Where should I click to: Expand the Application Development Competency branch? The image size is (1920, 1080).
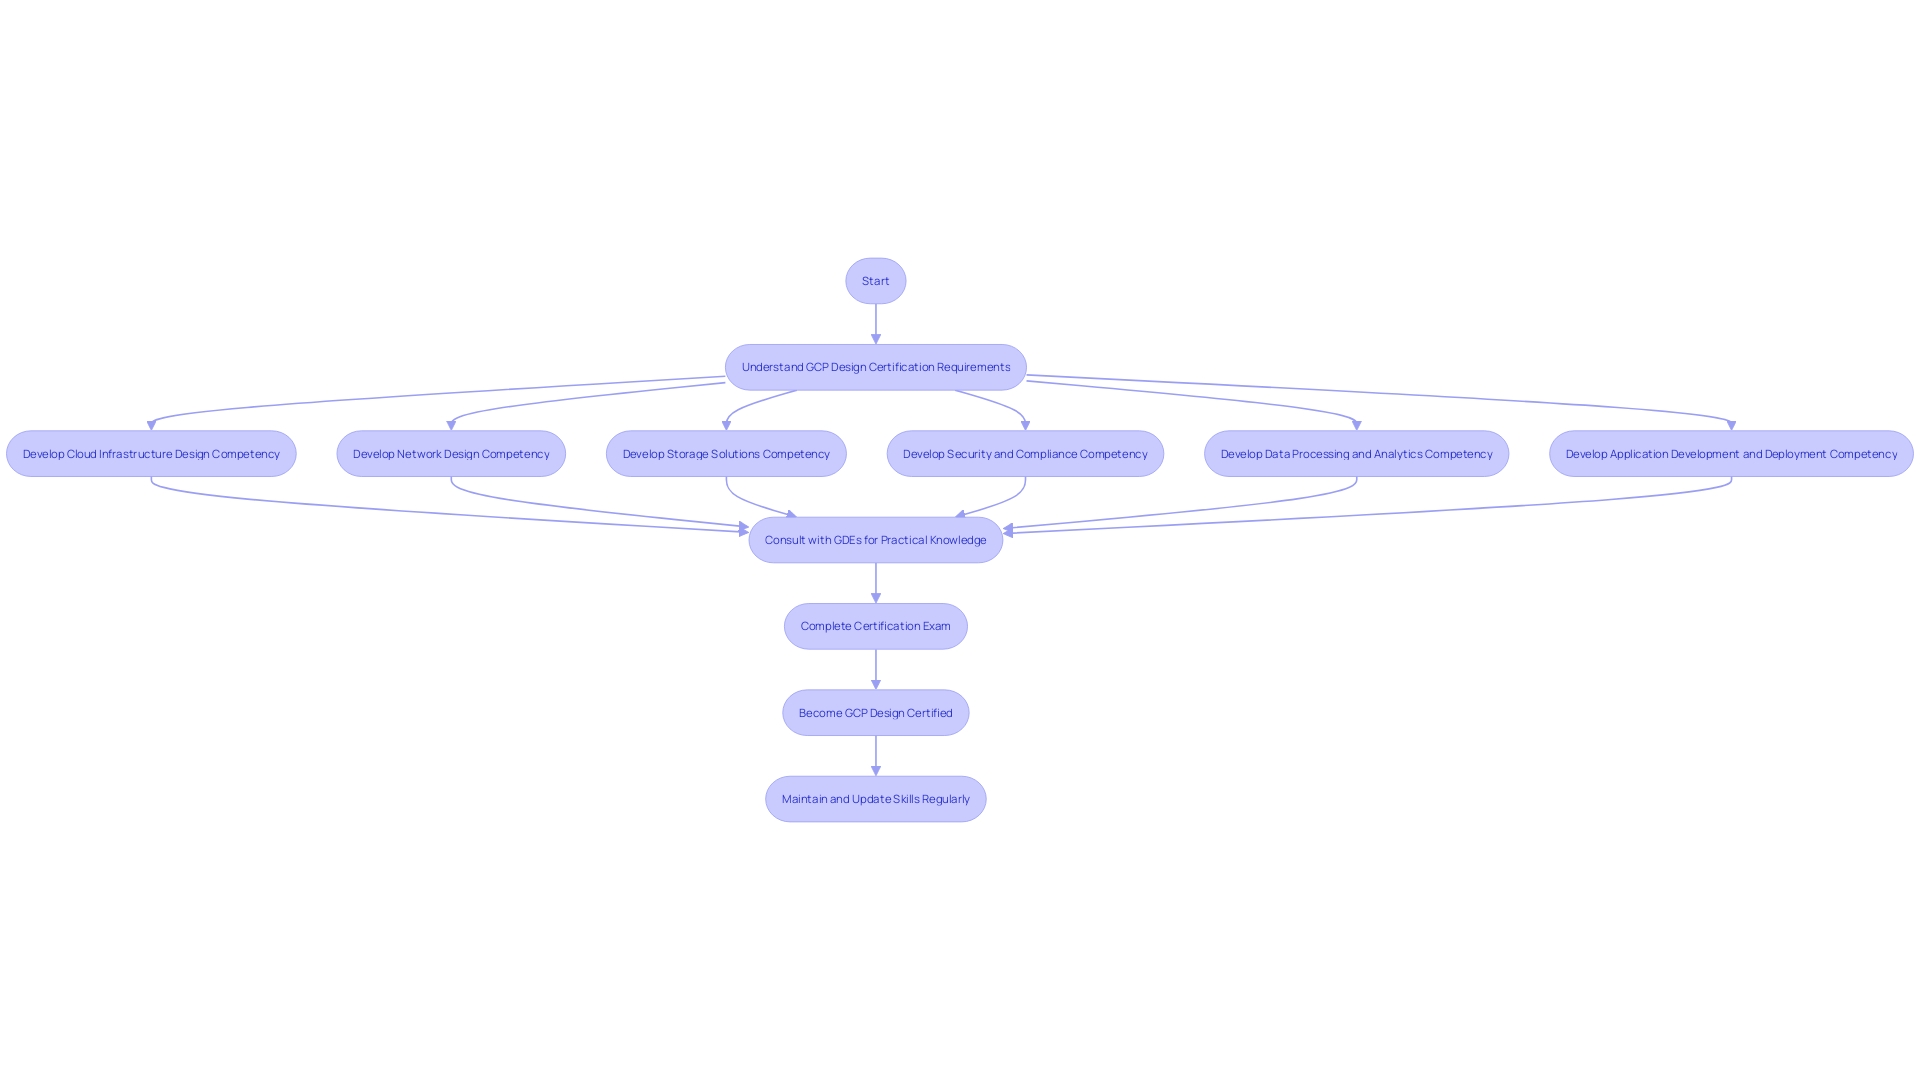click(1730, 452)
